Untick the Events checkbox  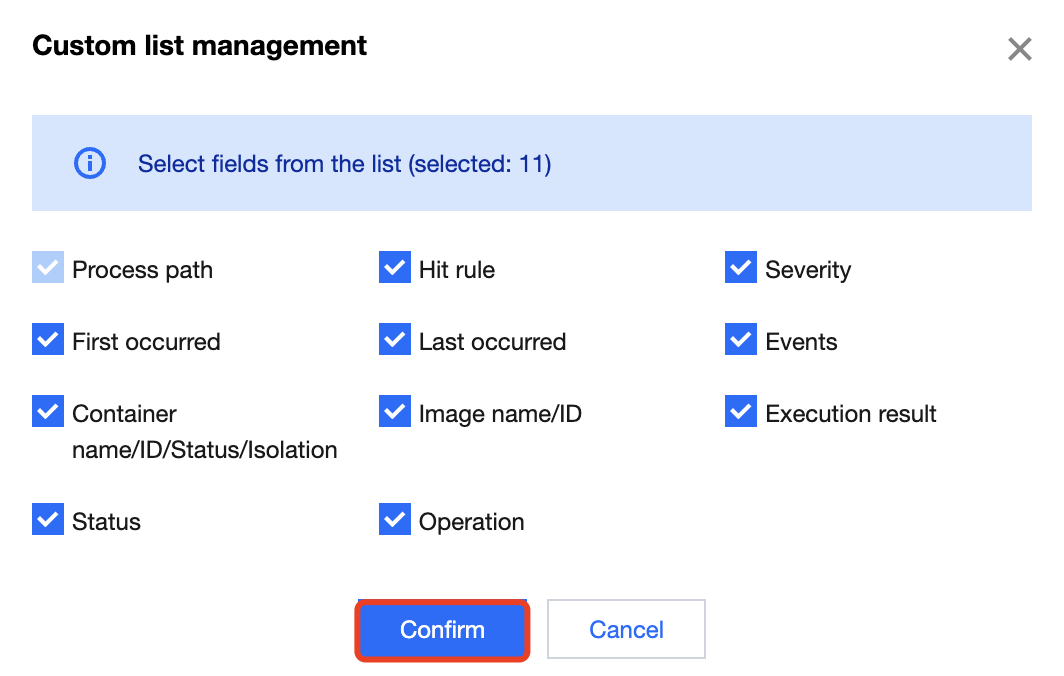(x=741, y=341)
